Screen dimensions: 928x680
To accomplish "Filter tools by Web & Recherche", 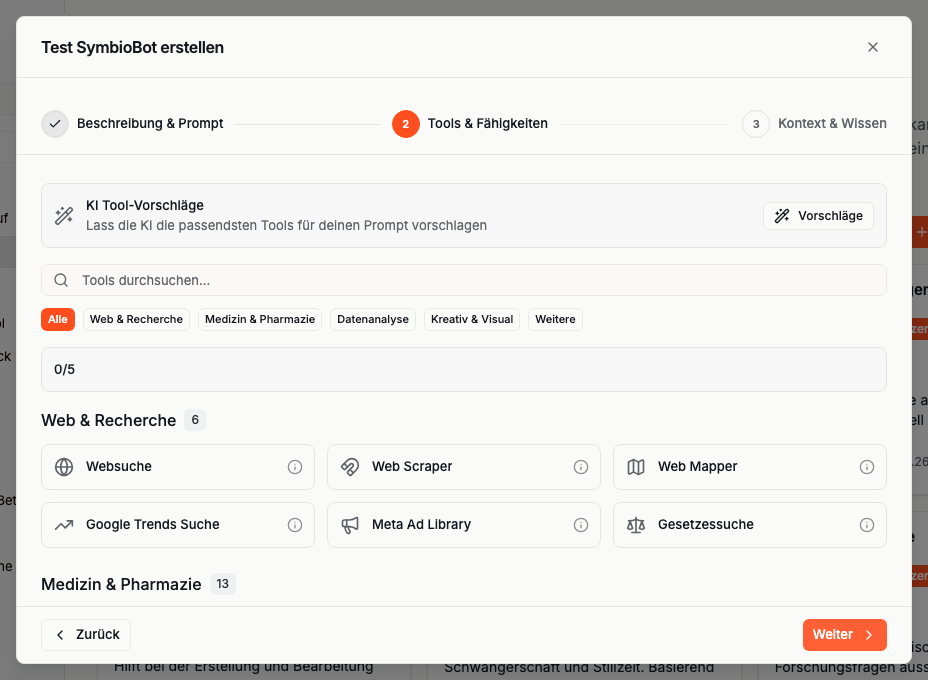I will [136, 319].
